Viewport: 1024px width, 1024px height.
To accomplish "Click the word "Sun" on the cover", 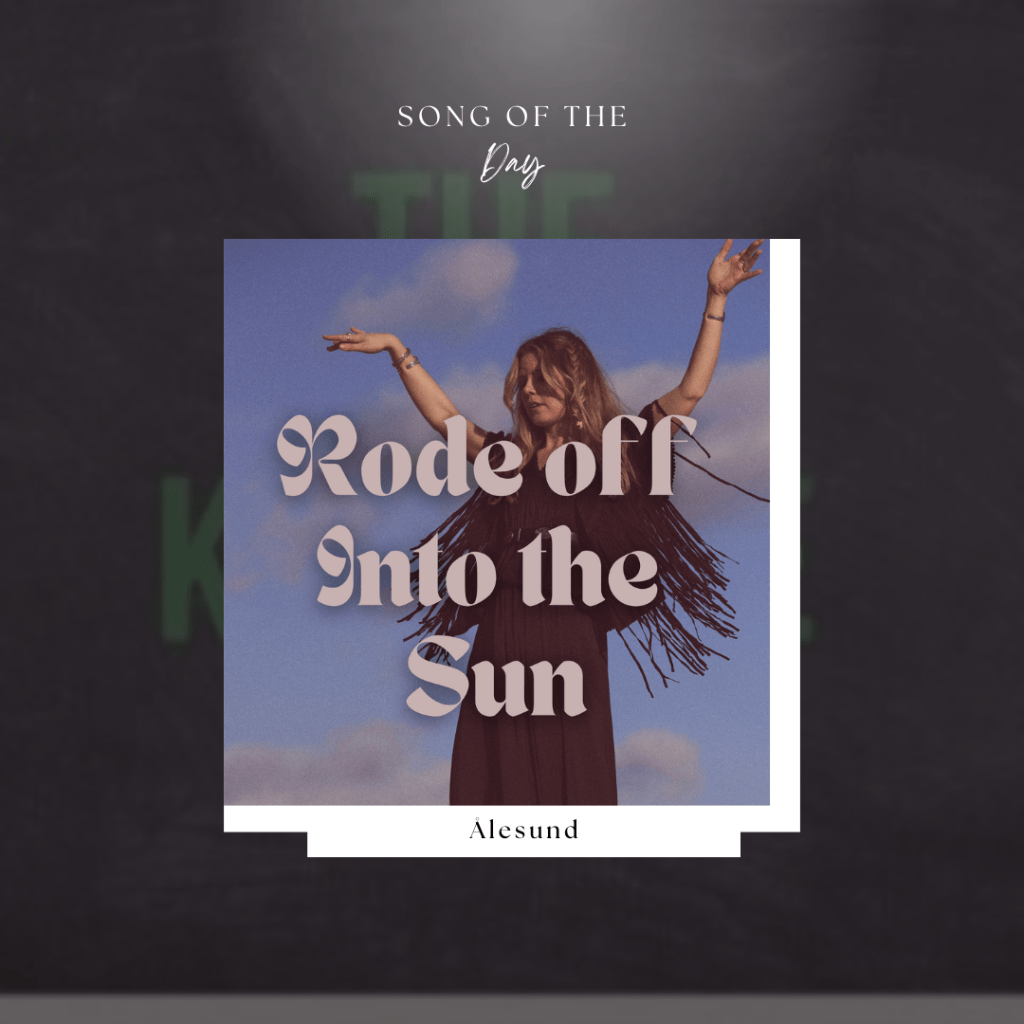I will click(x=496, y=676).
